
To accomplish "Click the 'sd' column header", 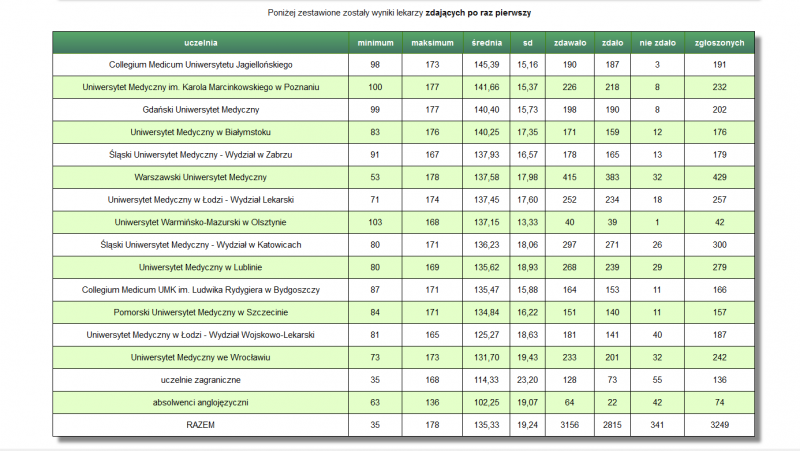I will (x=528, y=43).
